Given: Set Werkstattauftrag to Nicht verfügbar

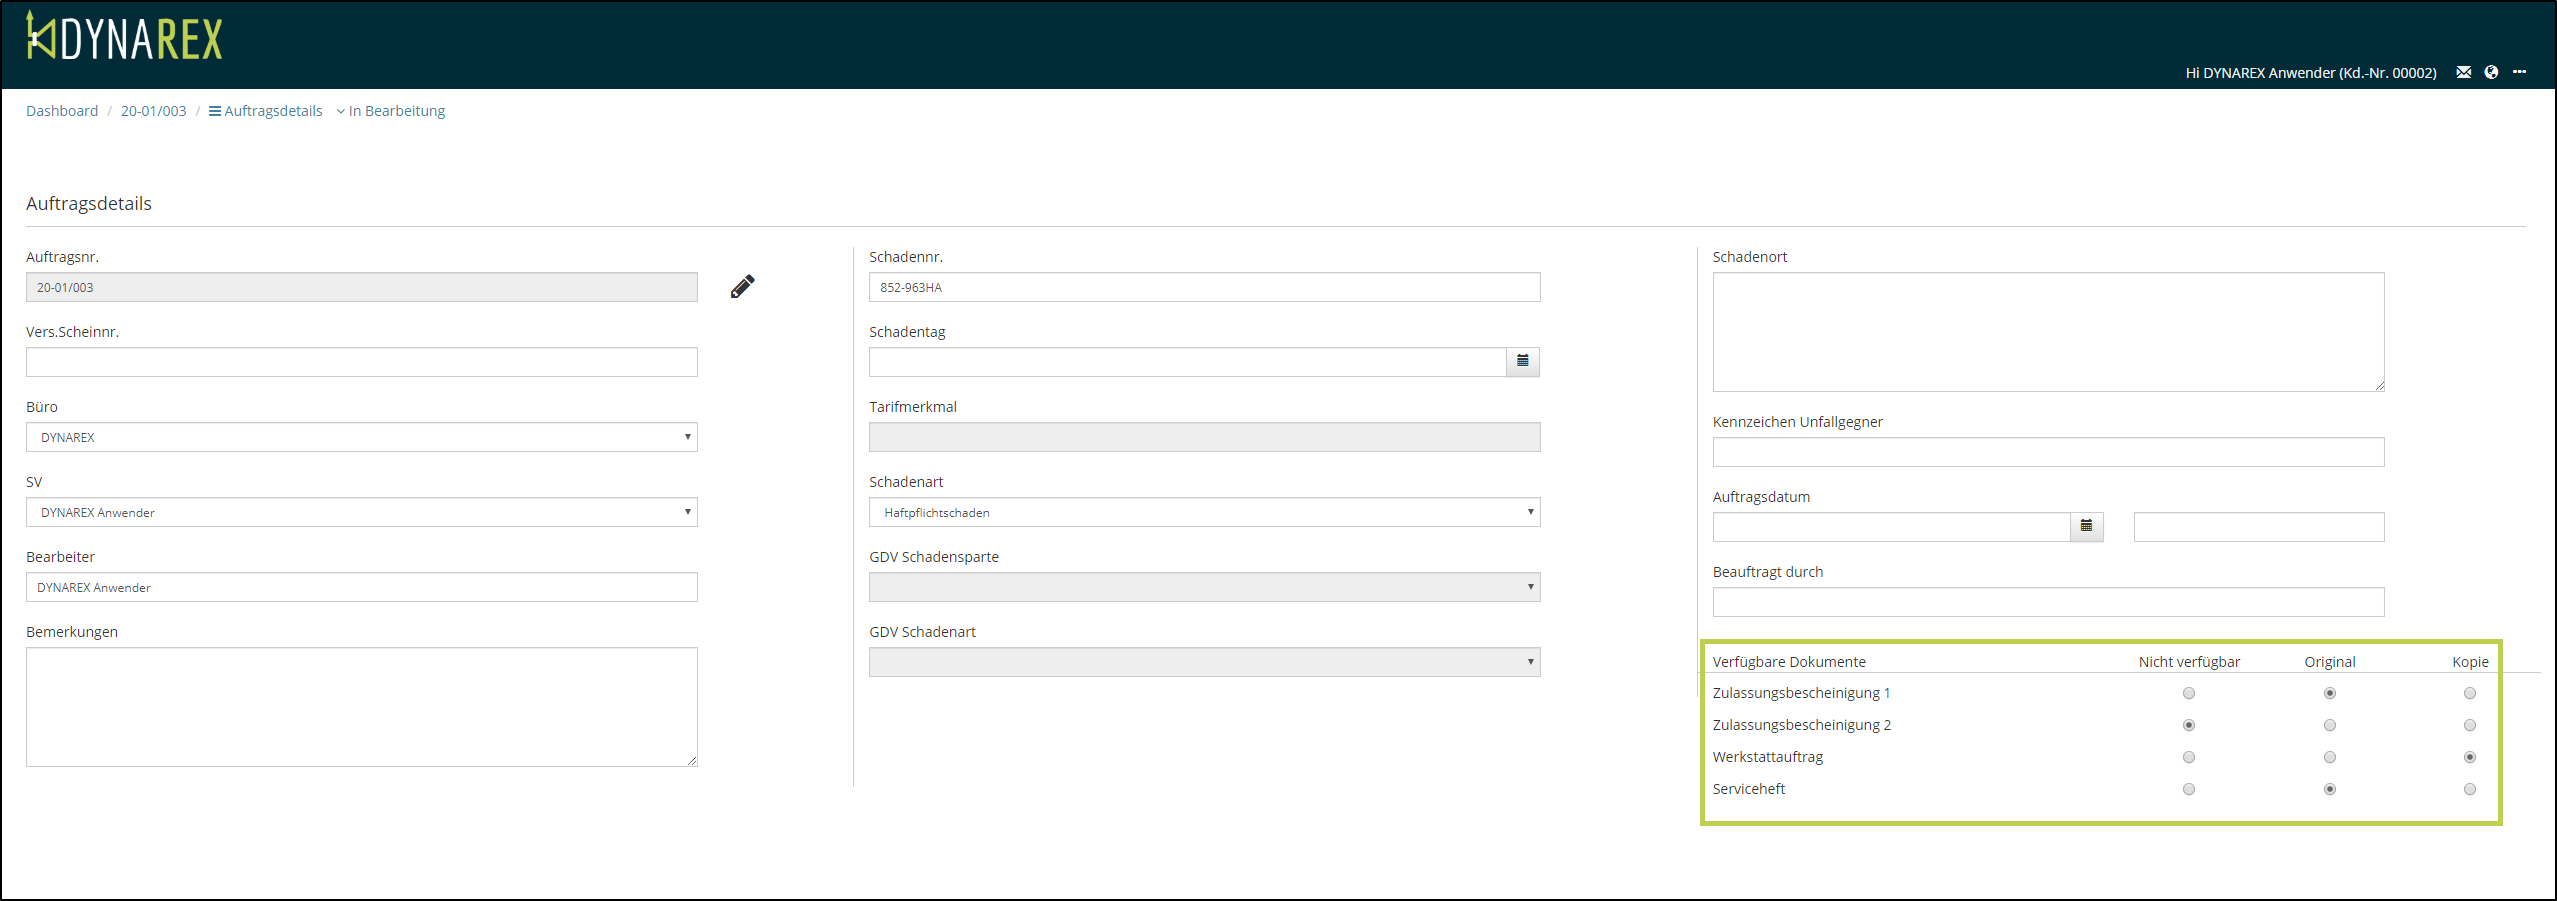Looking at the screenshot, I should pyautogui.click(x=2188, y=757).
